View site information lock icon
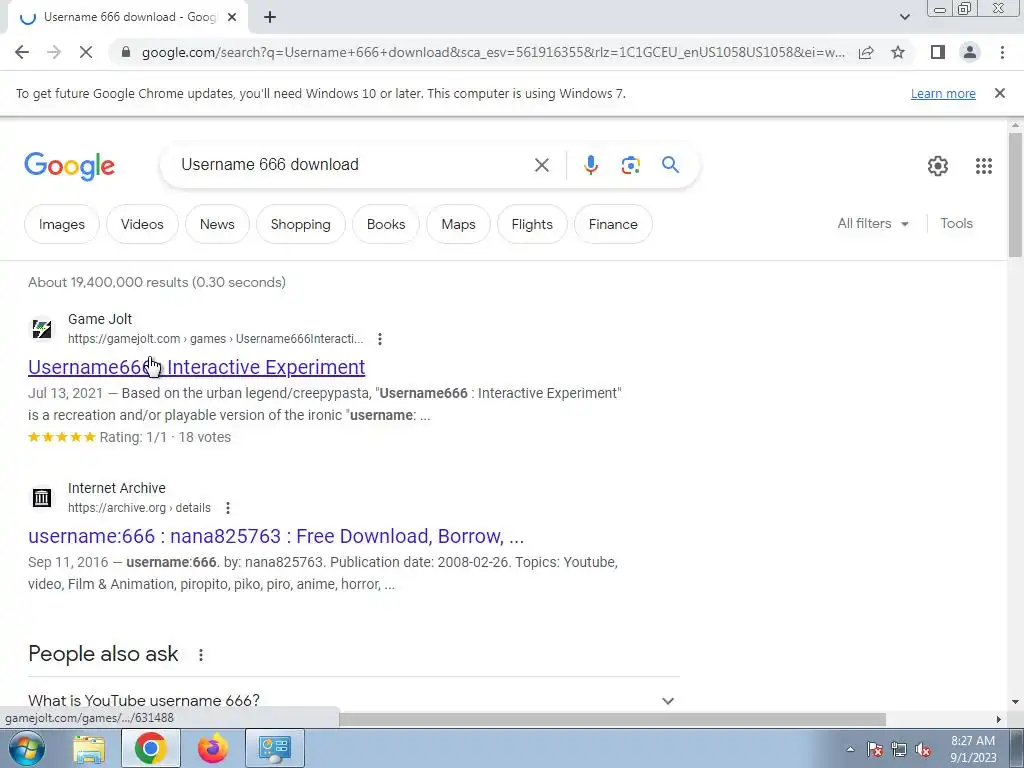 126,52
